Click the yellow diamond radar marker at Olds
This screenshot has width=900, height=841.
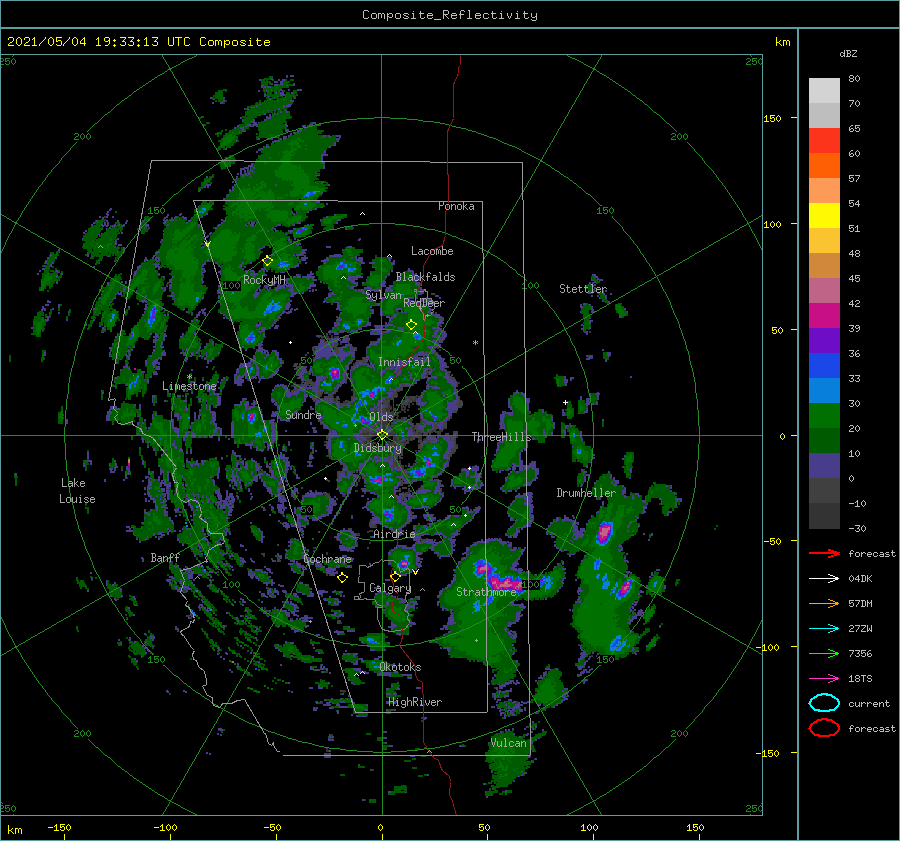[x=382, y=435]
